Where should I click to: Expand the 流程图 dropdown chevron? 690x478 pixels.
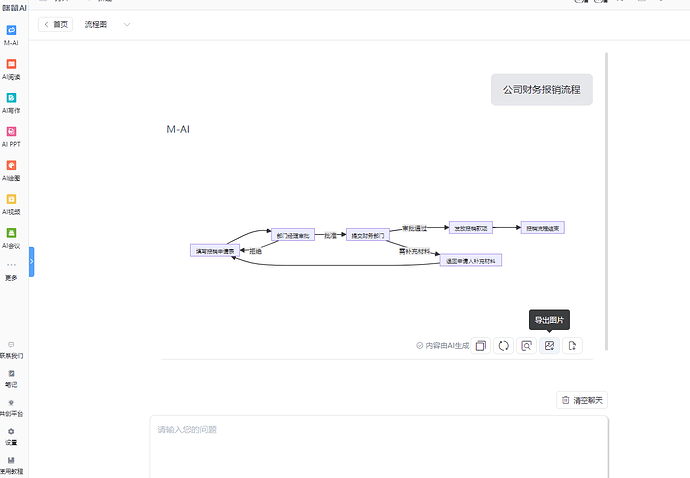point(127,24)
